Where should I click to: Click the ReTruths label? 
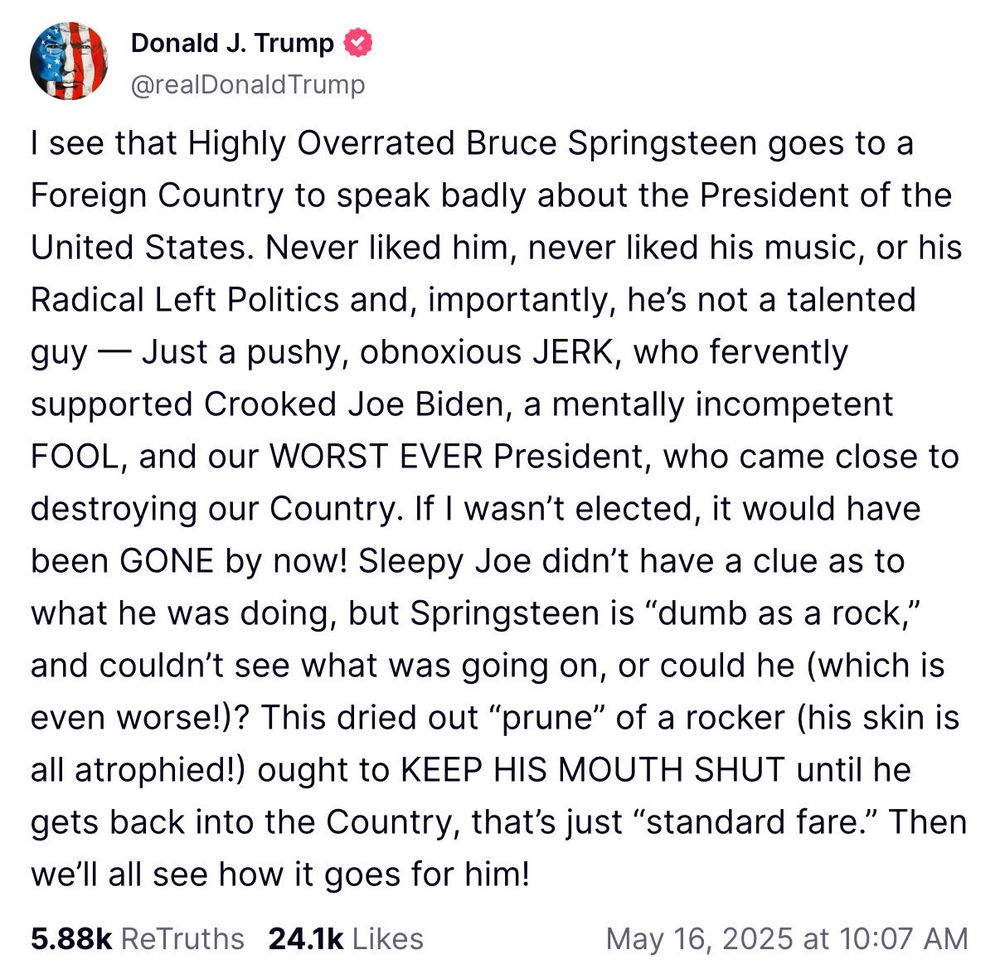182,939
